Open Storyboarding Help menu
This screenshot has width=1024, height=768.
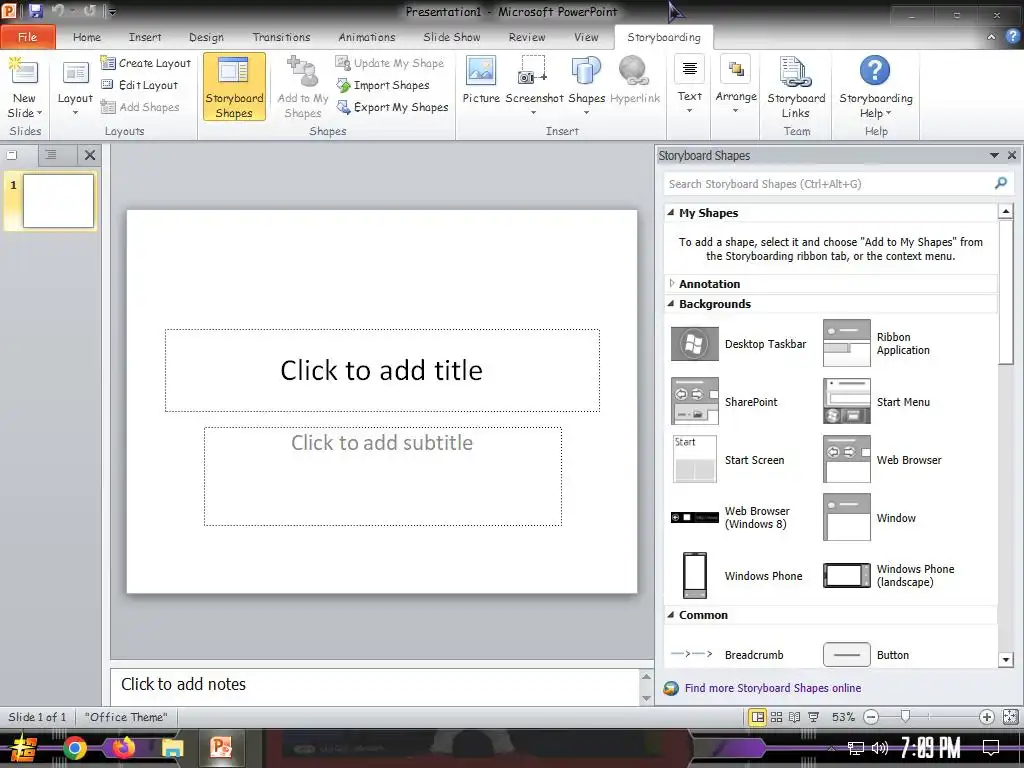[875, 87]
